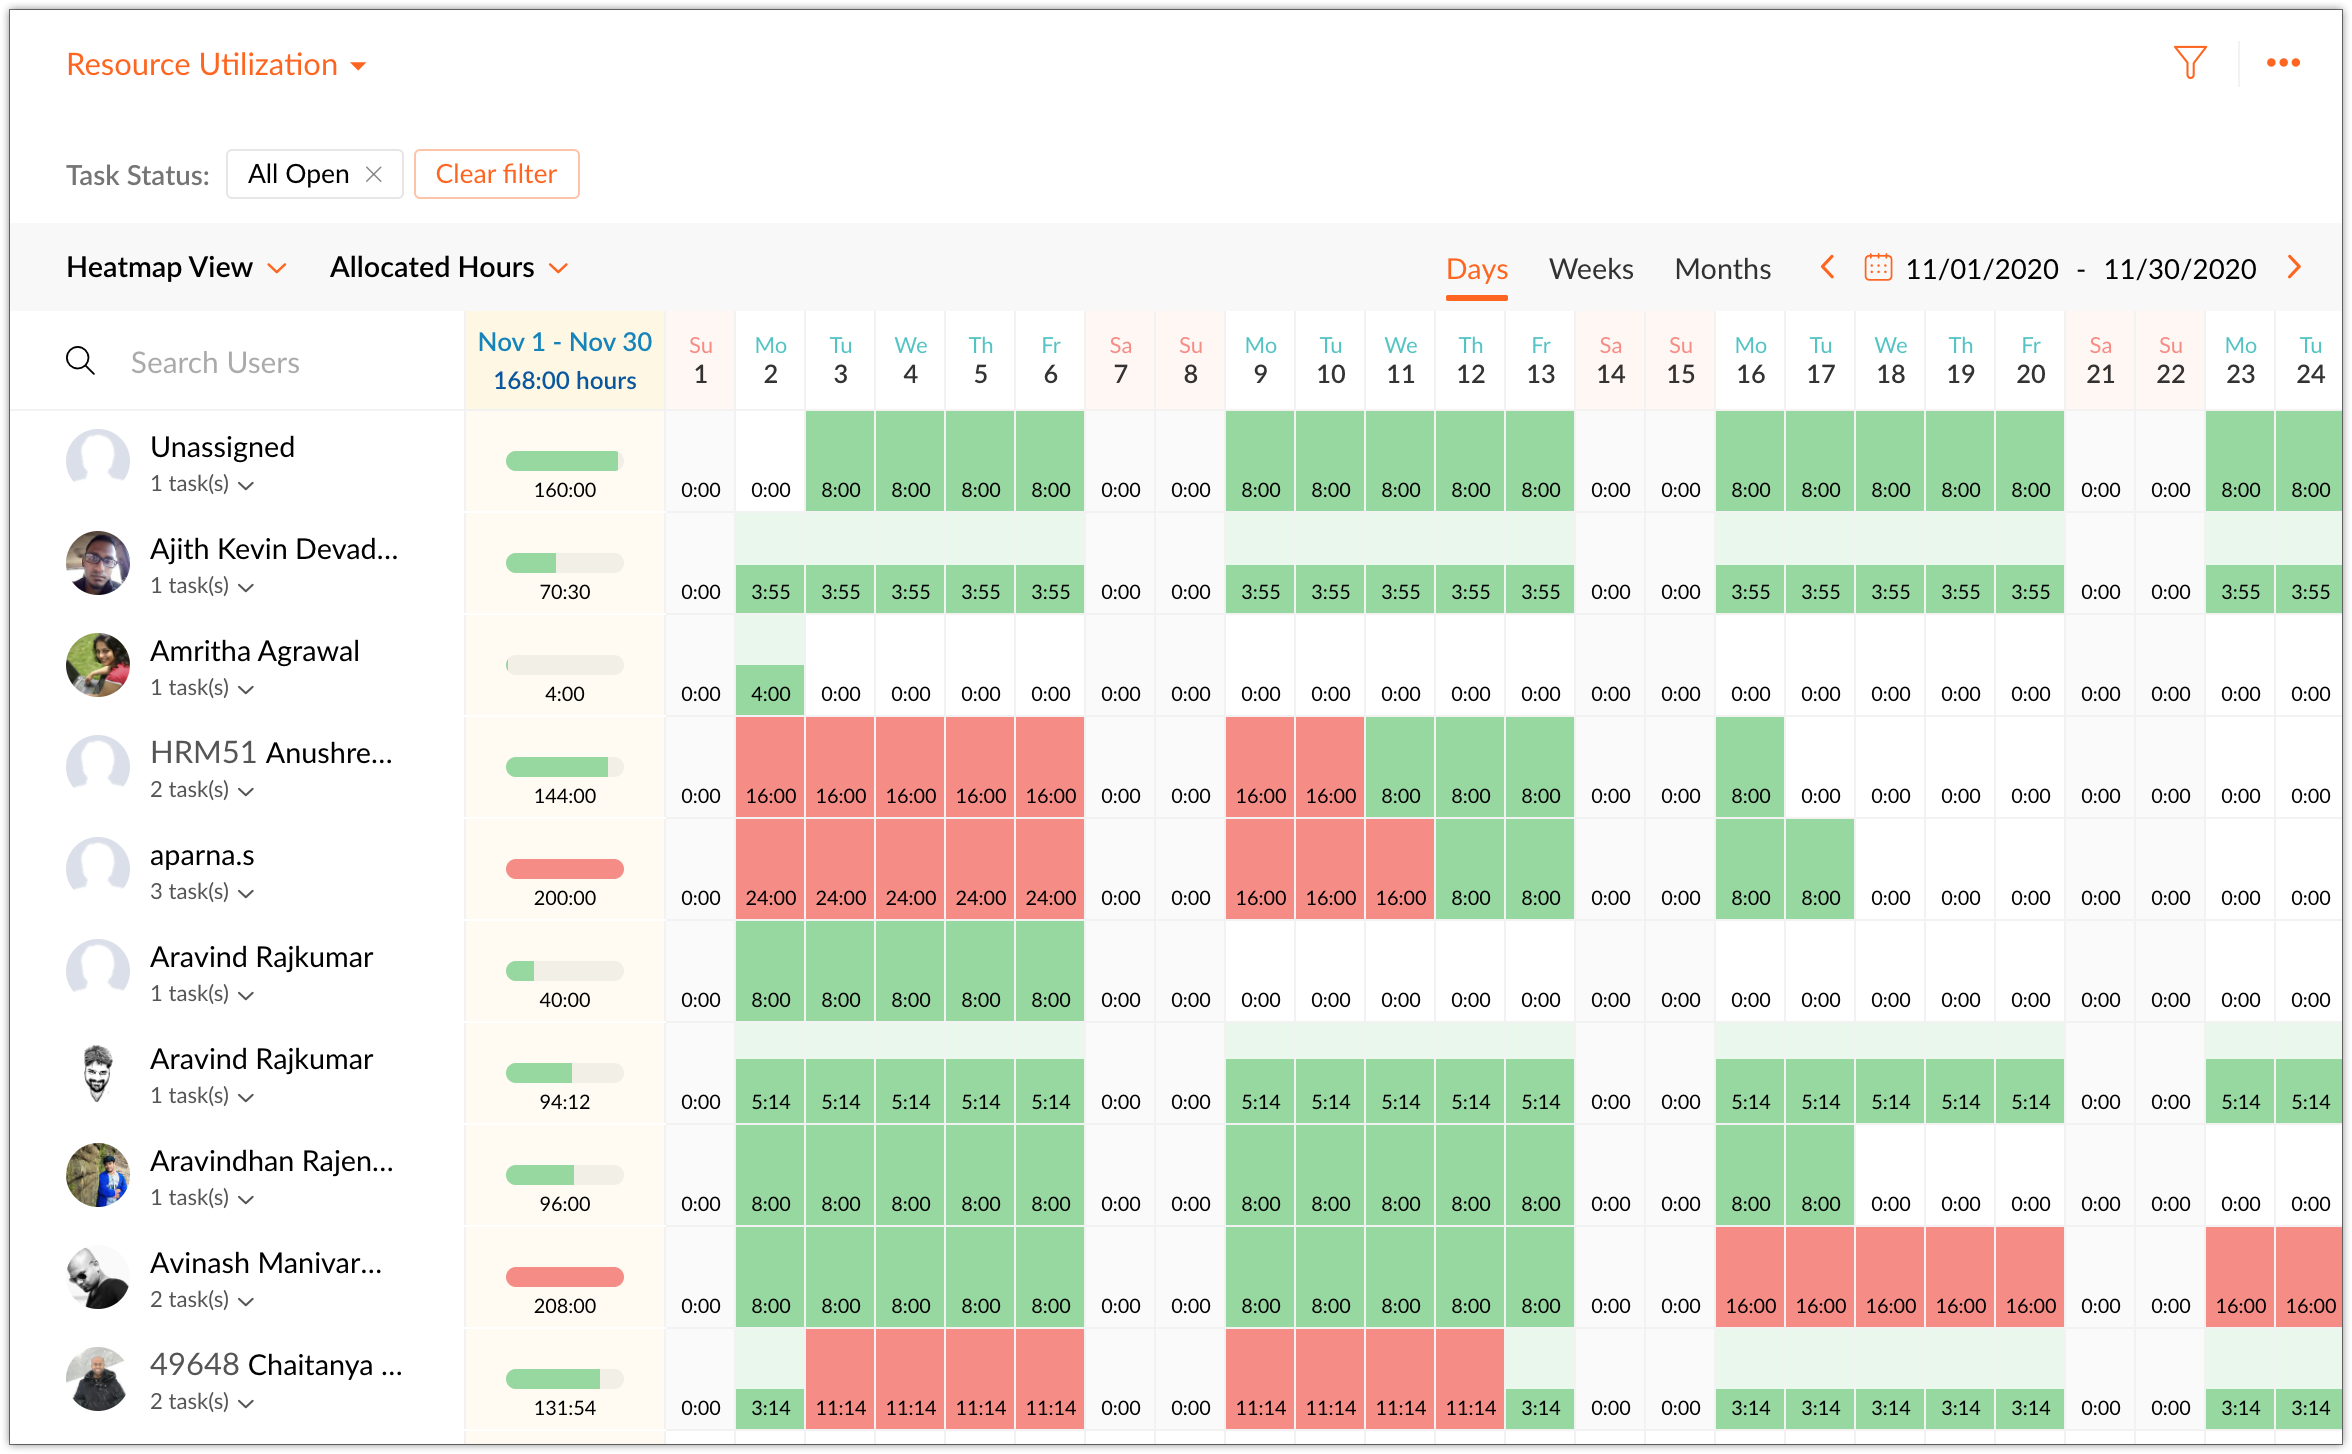Click Ajith Kevin Devad avatar photo

98,563
